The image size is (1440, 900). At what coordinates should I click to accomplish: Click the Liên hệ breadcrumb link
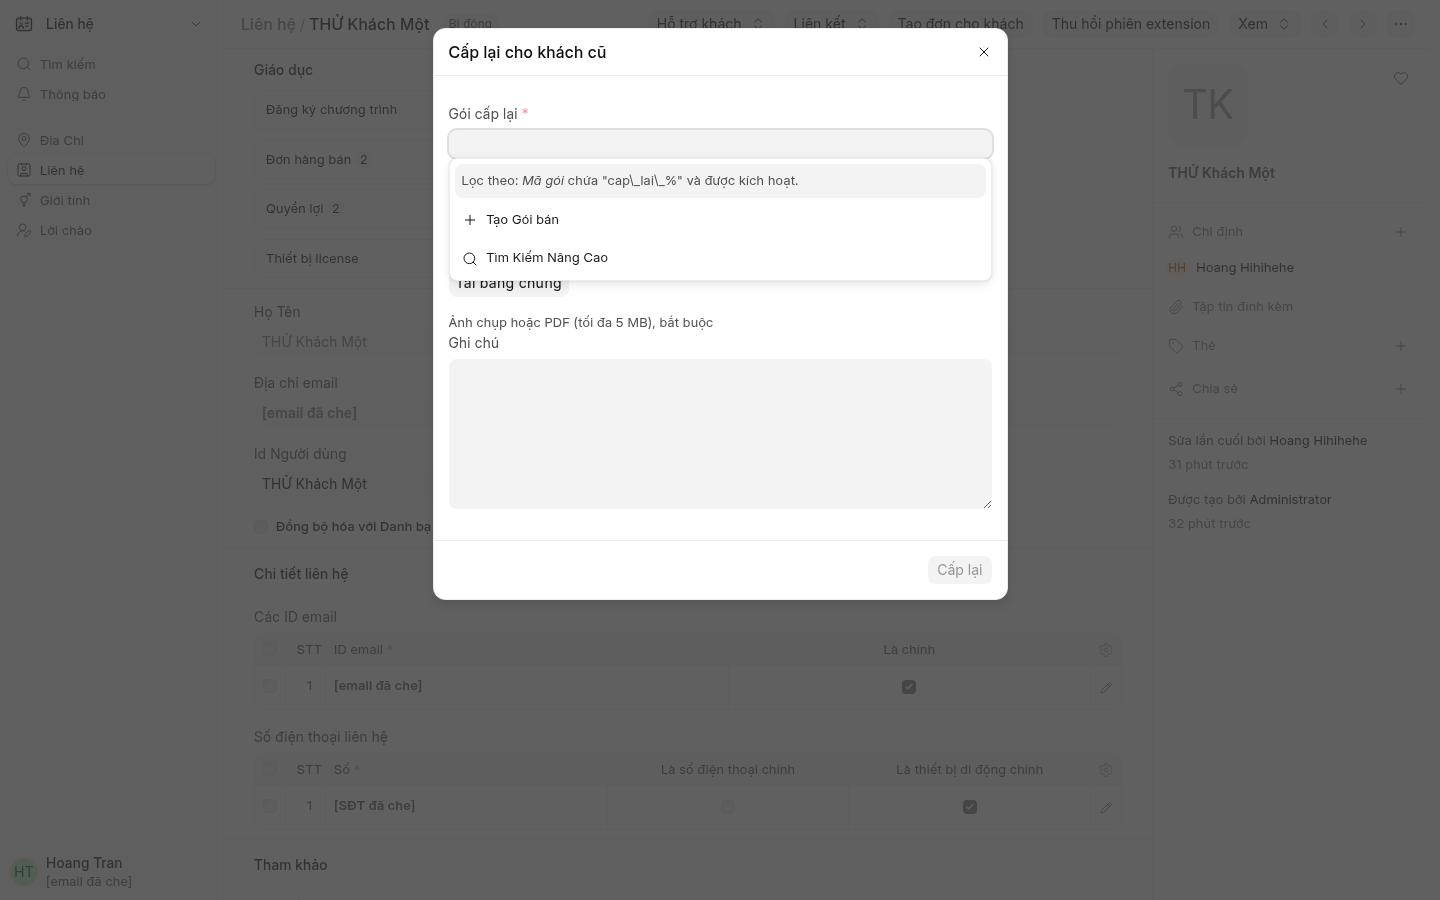pos(267,24)
